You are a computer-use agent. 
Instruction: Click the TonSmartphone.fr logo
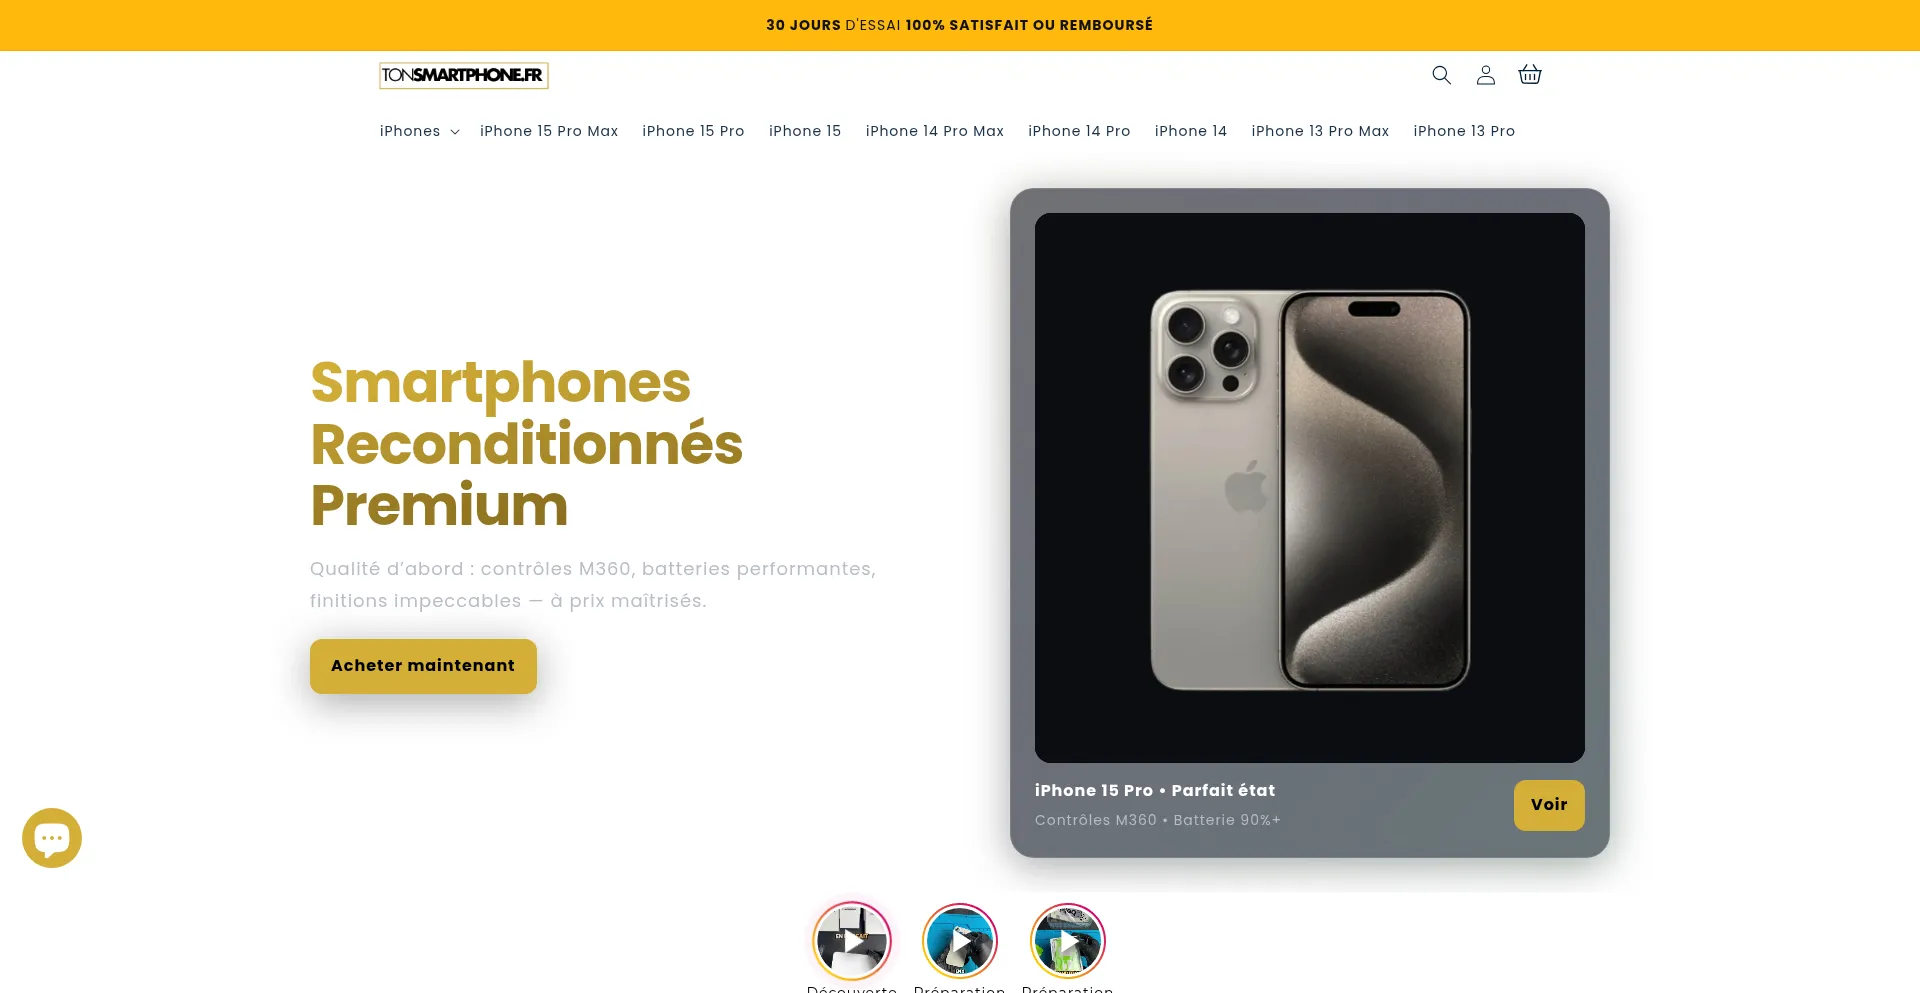pyautogui.click(x=464, y=75)
